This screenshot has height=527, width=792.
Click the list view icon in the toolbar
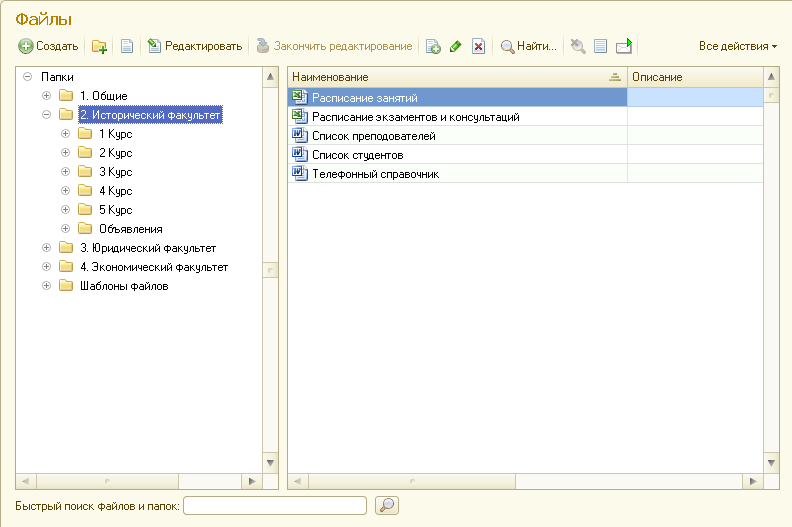600,46
